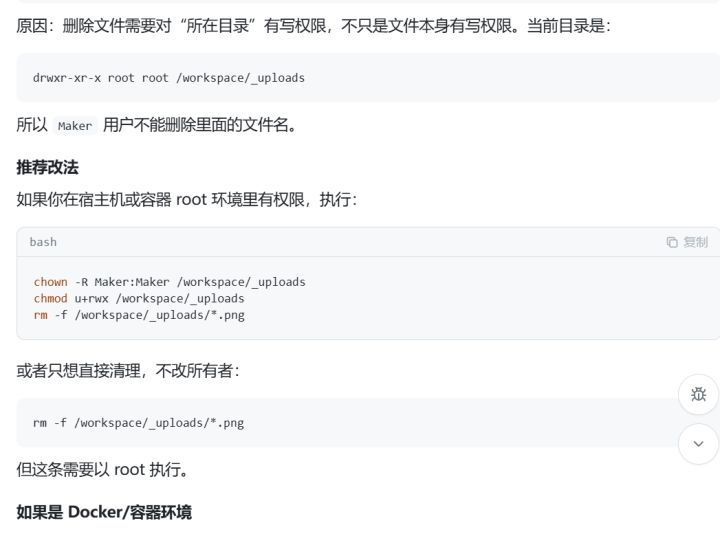Open the floating bug debug button
Image resolution: width=720 pixels, height=534 pixels.
[698, 394]
